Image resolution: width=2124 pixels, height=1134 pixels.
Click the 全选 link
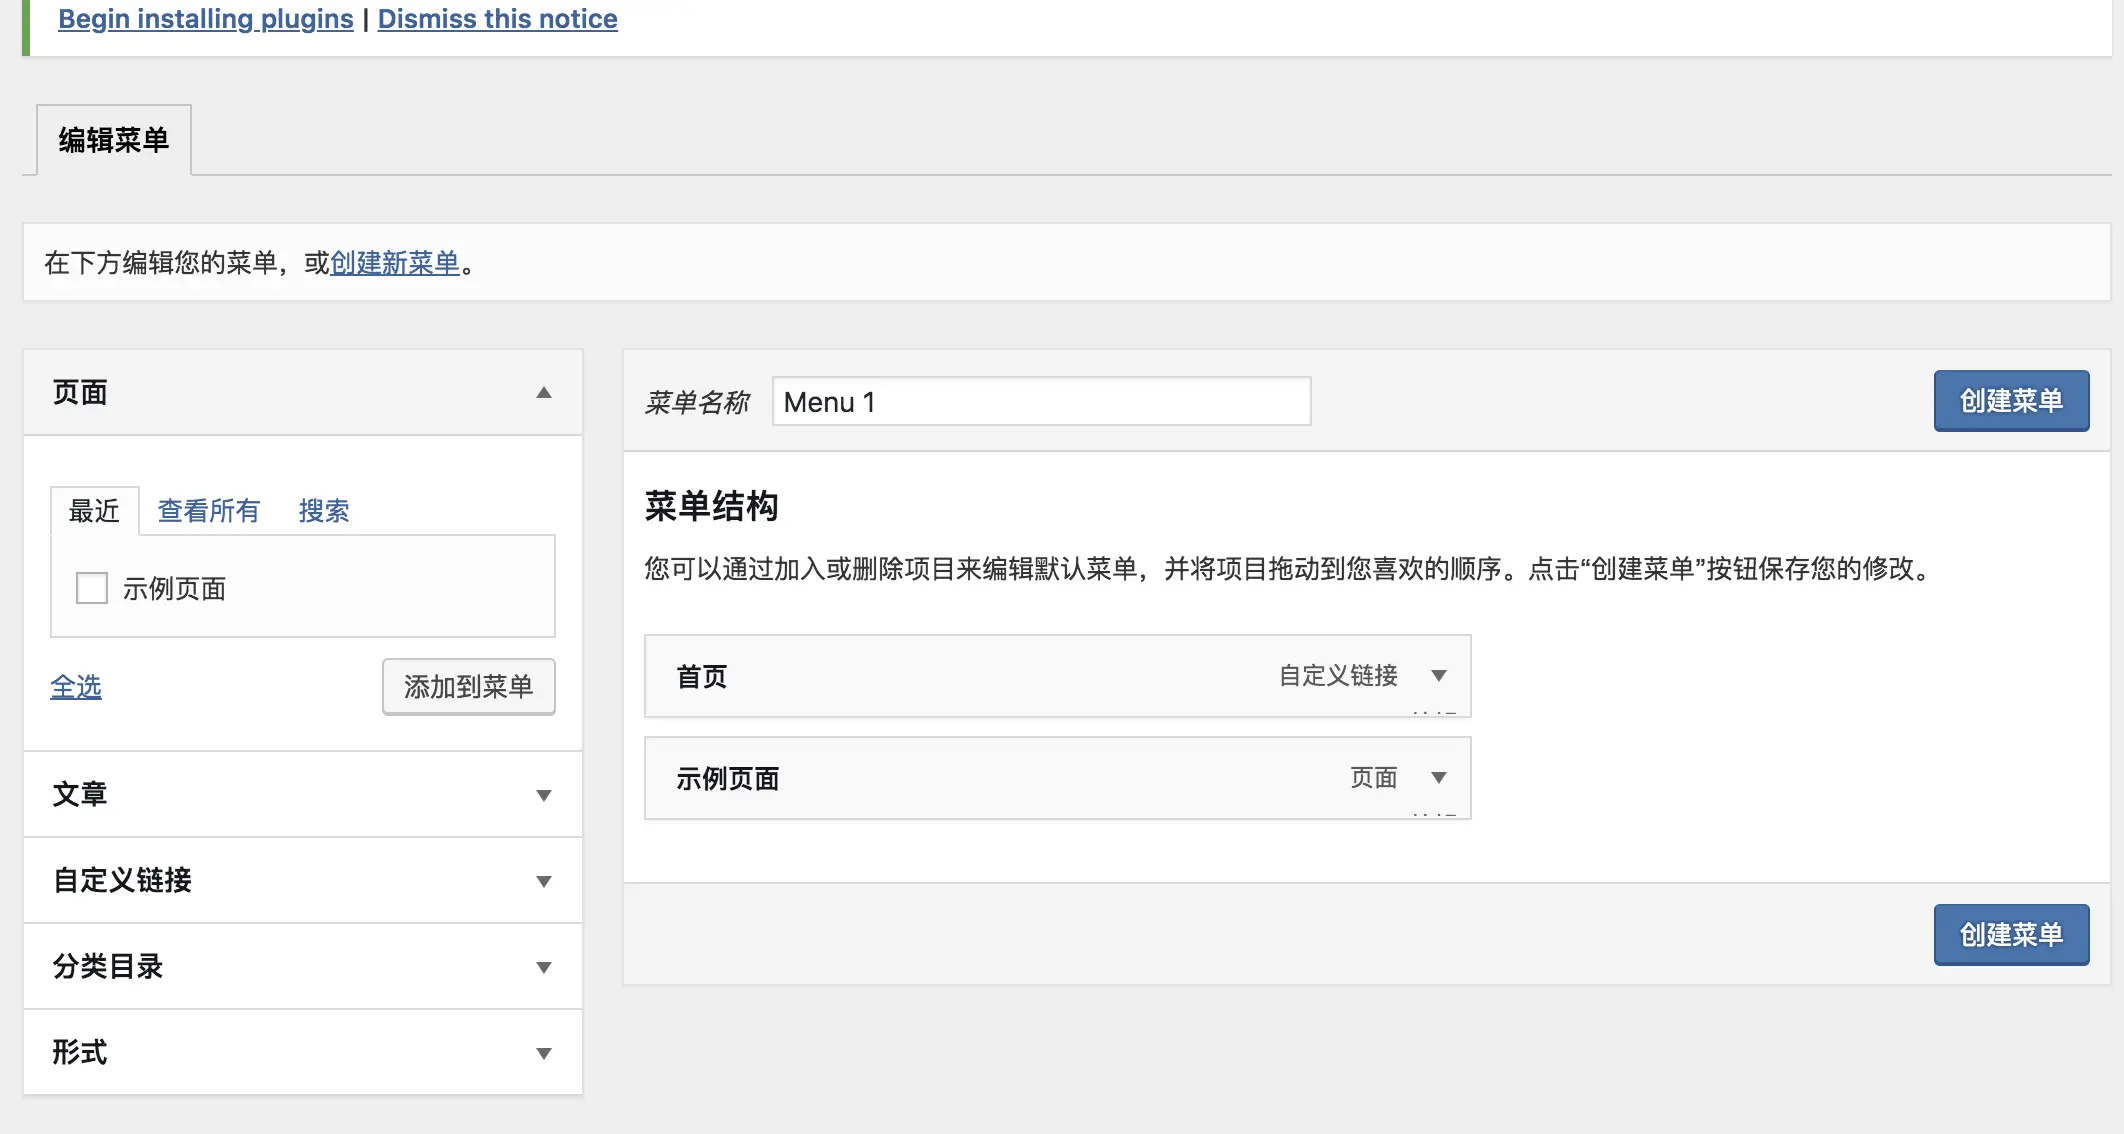(76, 686)
